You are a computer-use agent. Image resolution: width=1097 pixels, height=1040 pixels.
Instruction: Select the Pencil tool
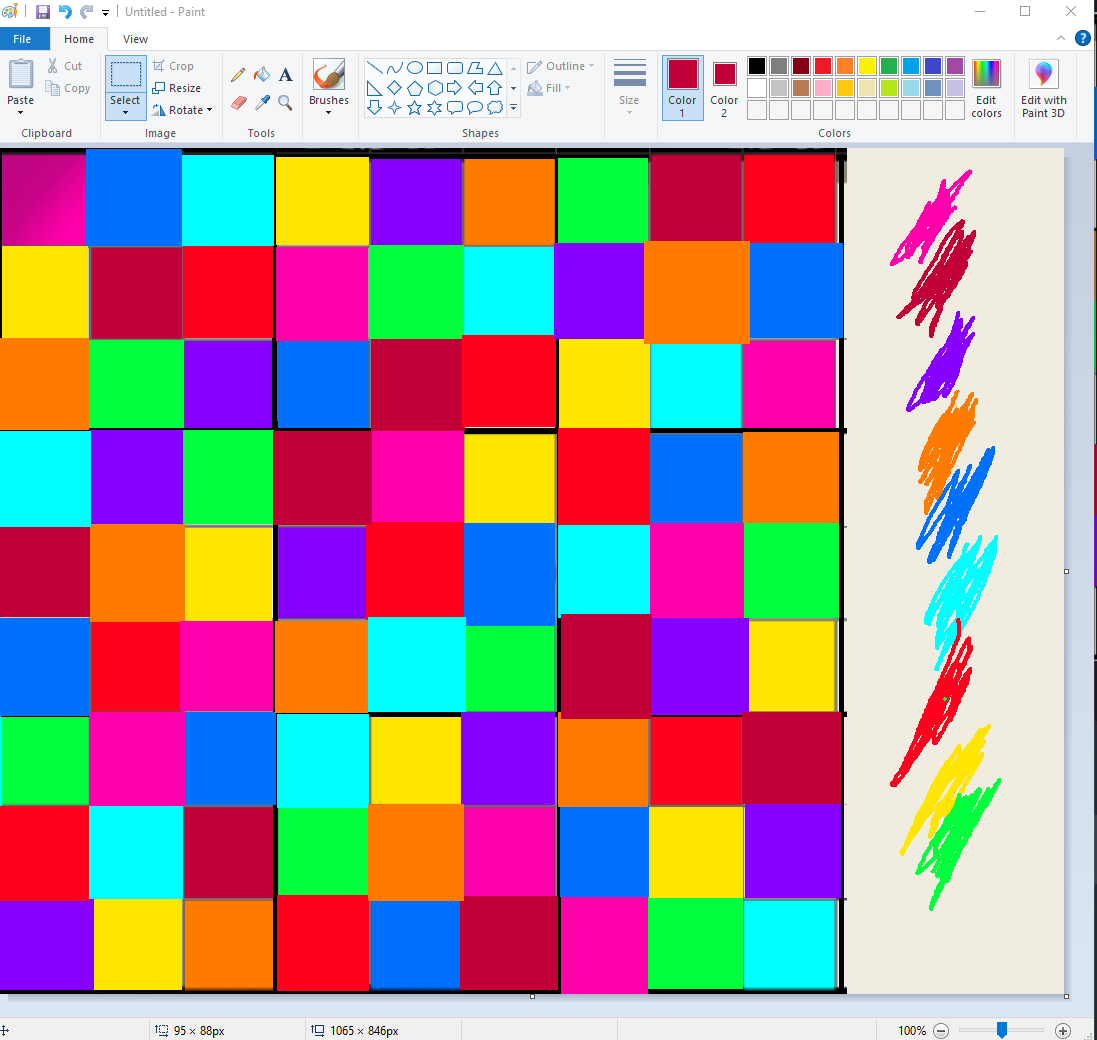pos(238,74)
